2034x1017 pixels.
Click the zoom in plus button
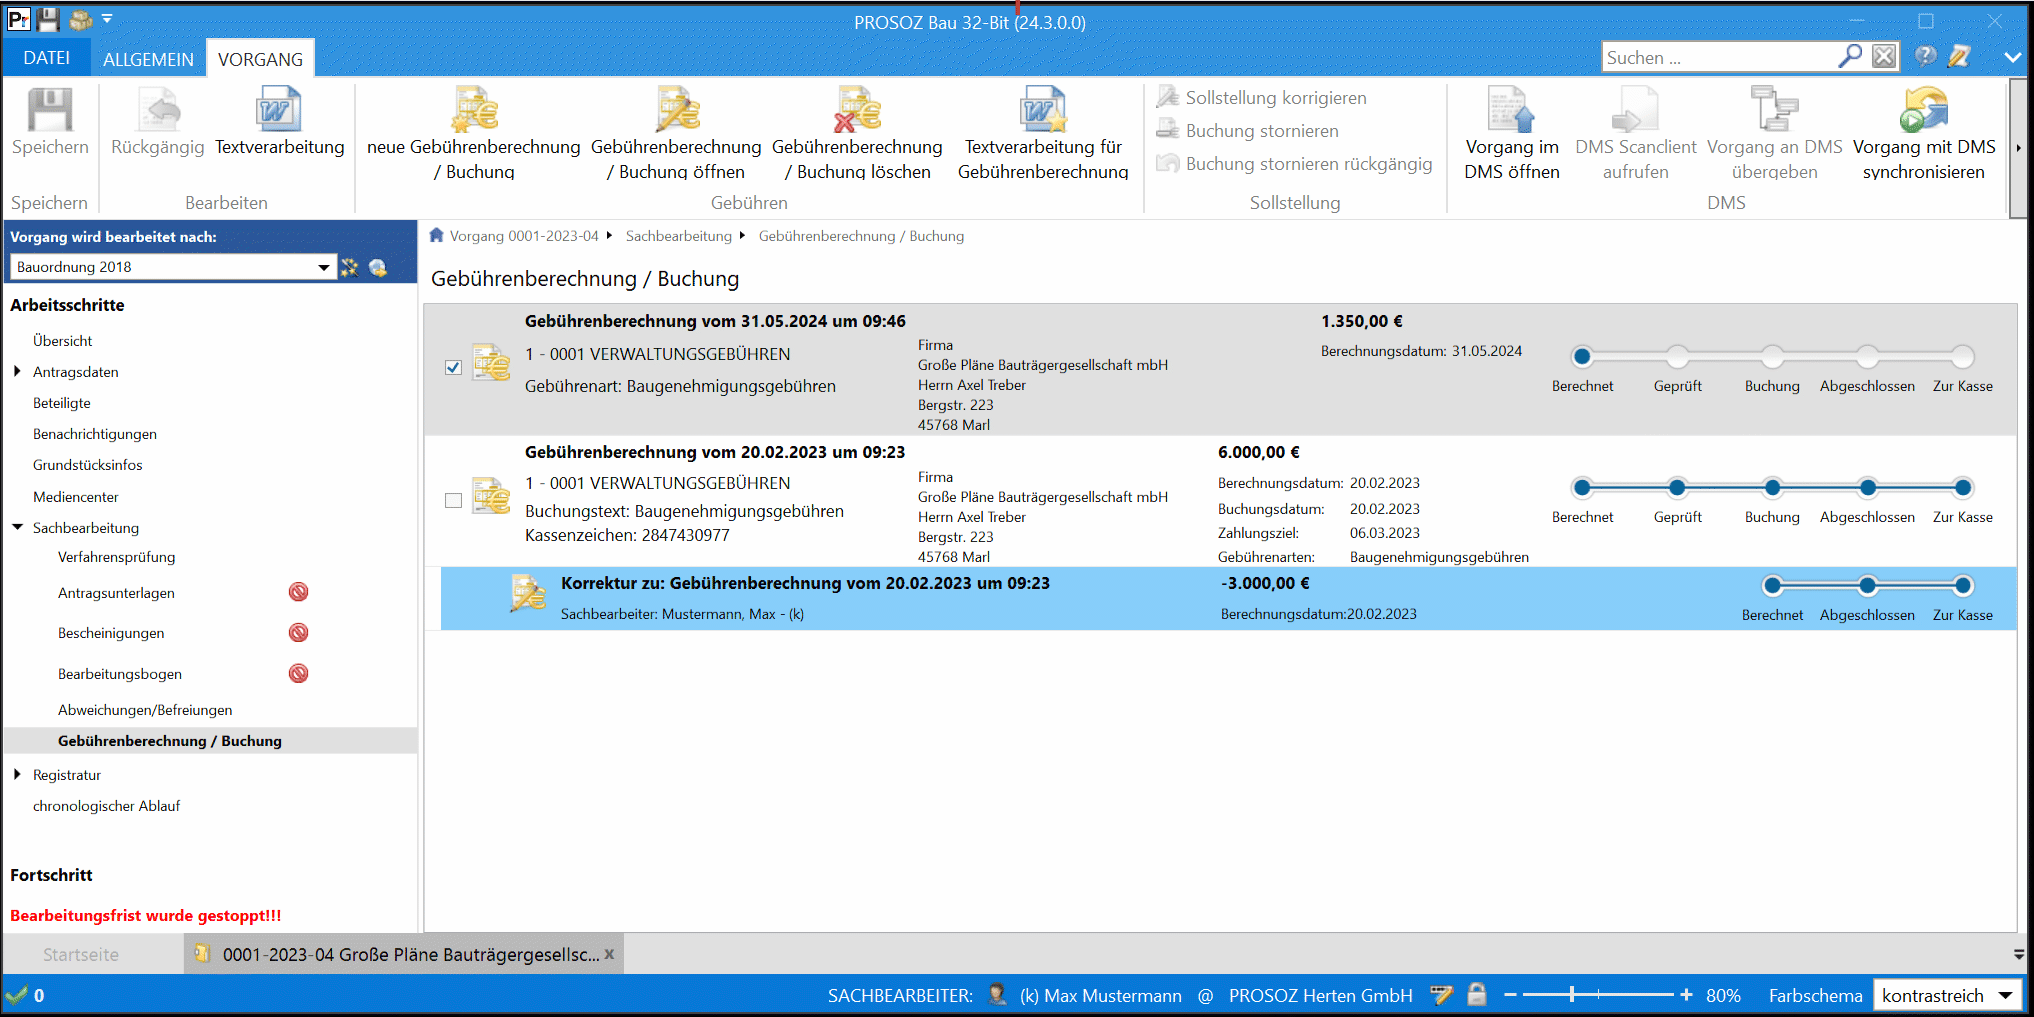click(1686, 994)
